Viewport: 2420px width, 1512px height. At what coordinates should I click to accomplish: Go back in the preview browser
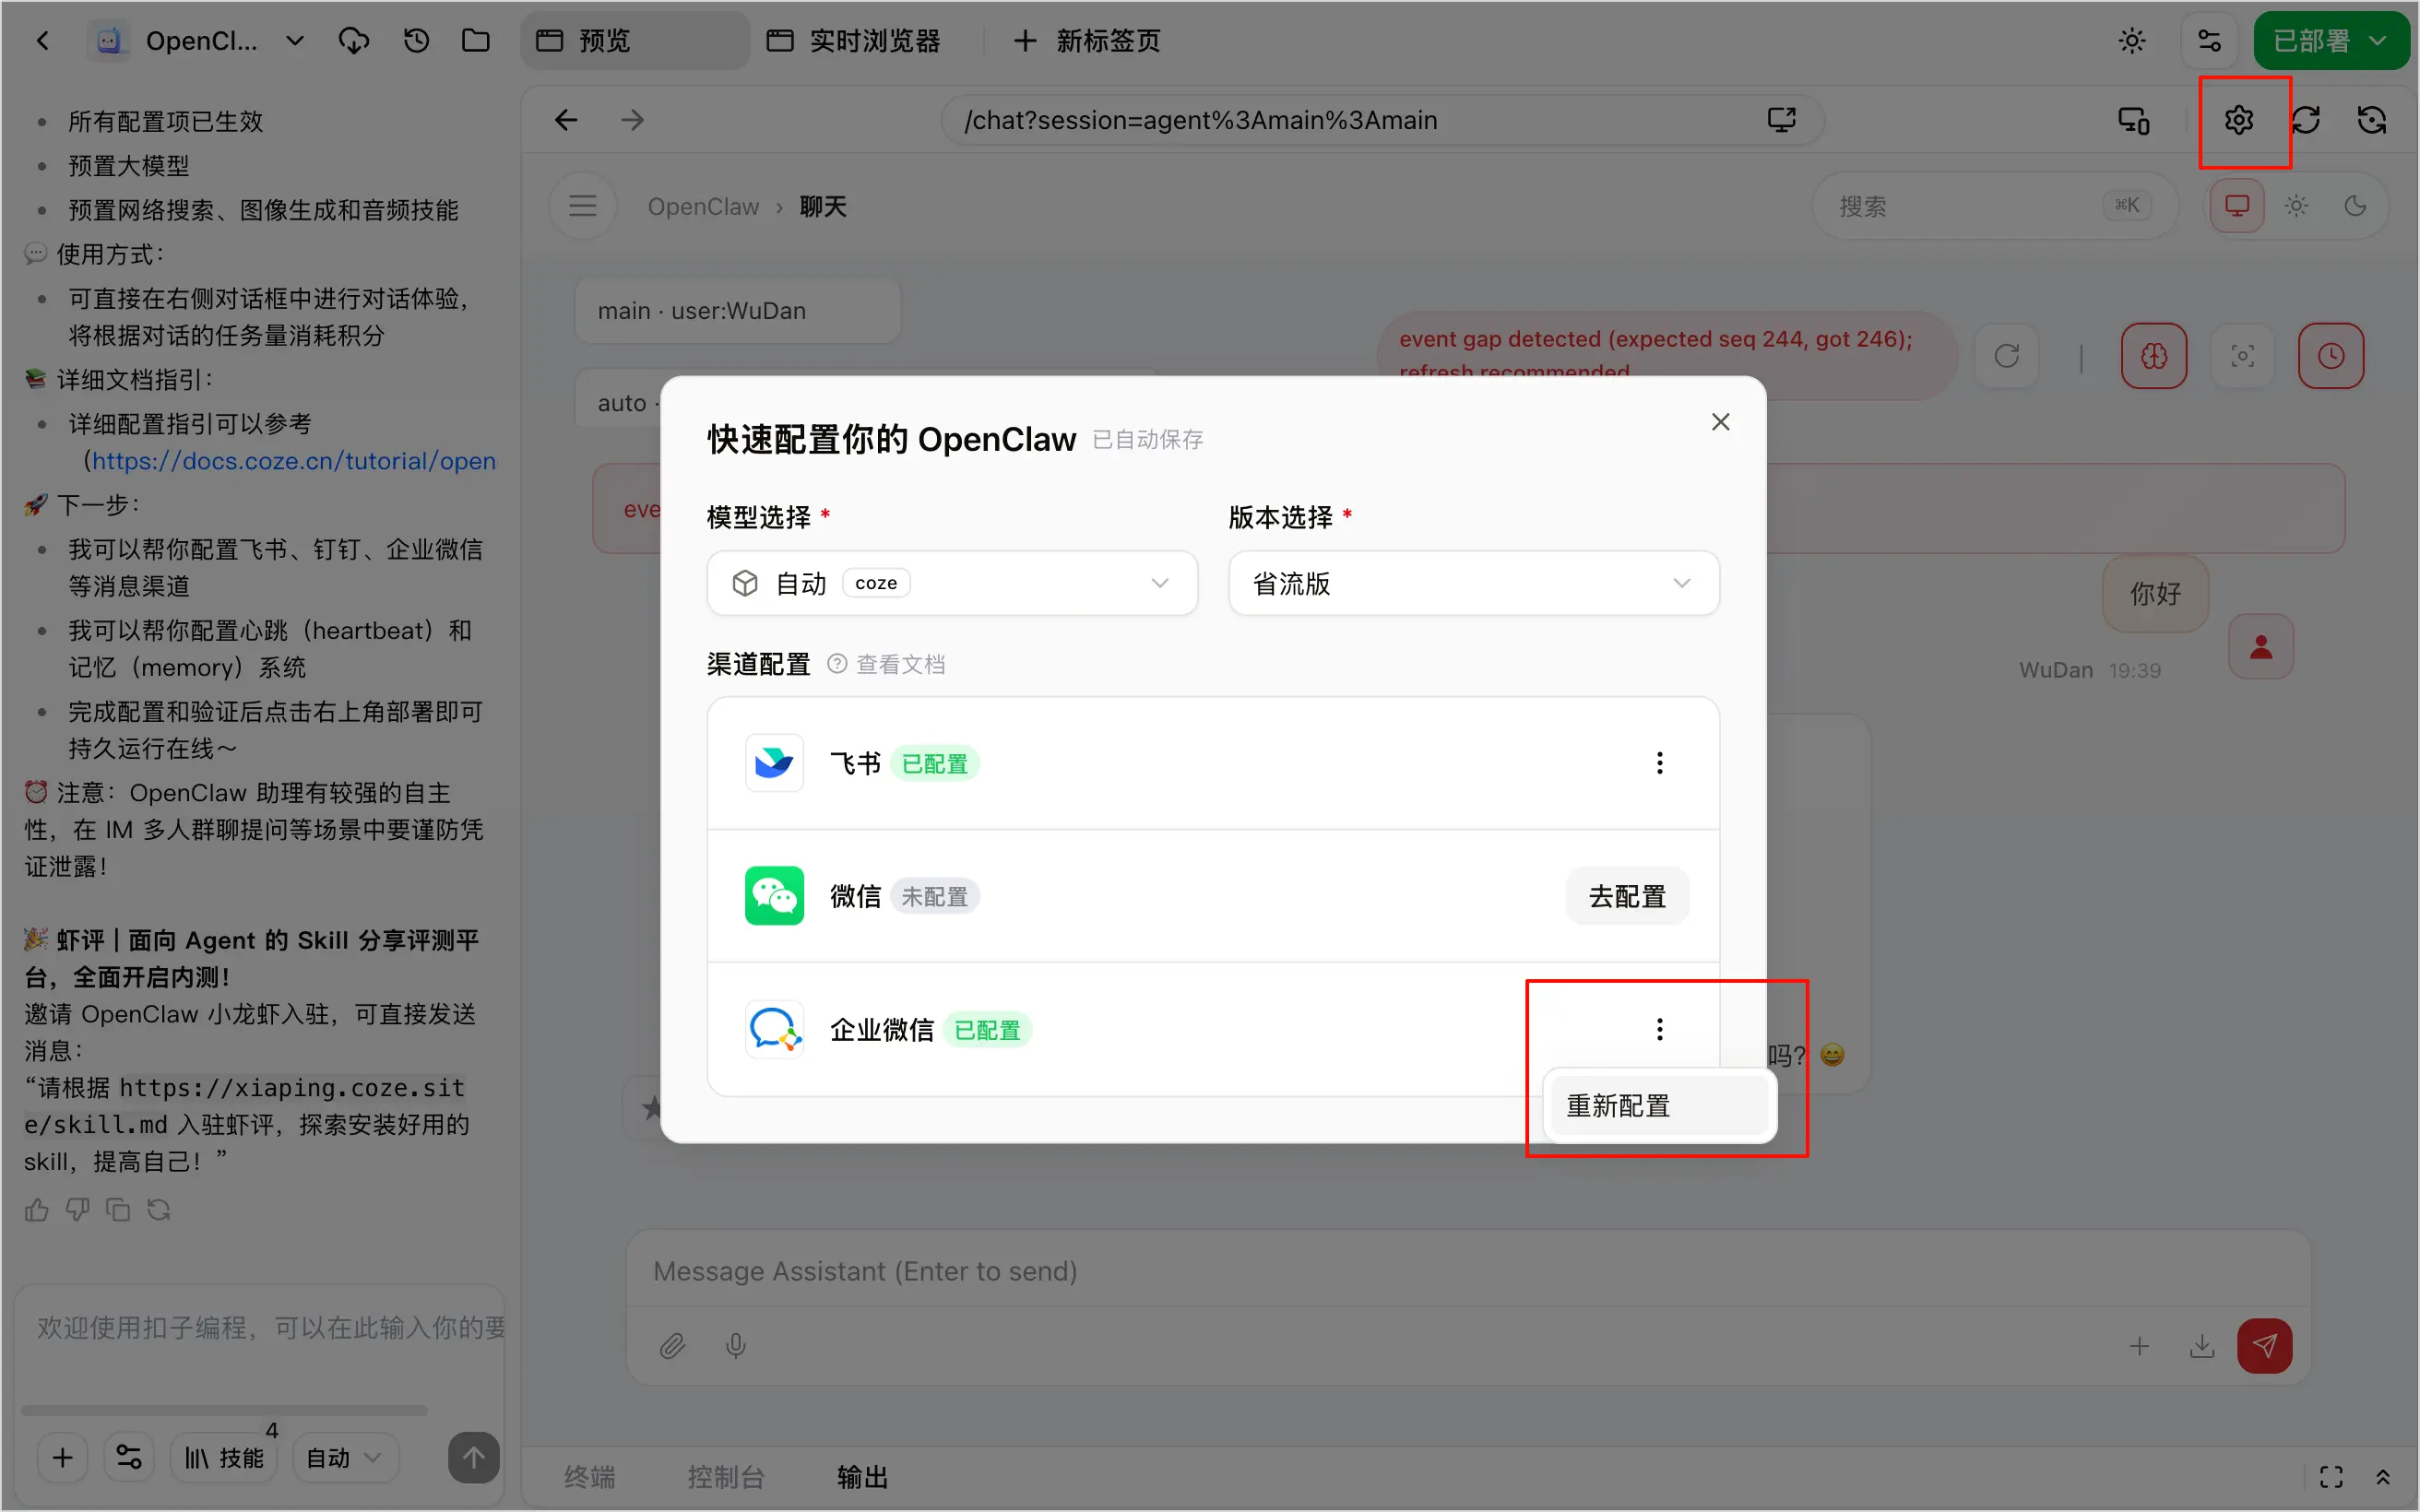coord(566,120)
